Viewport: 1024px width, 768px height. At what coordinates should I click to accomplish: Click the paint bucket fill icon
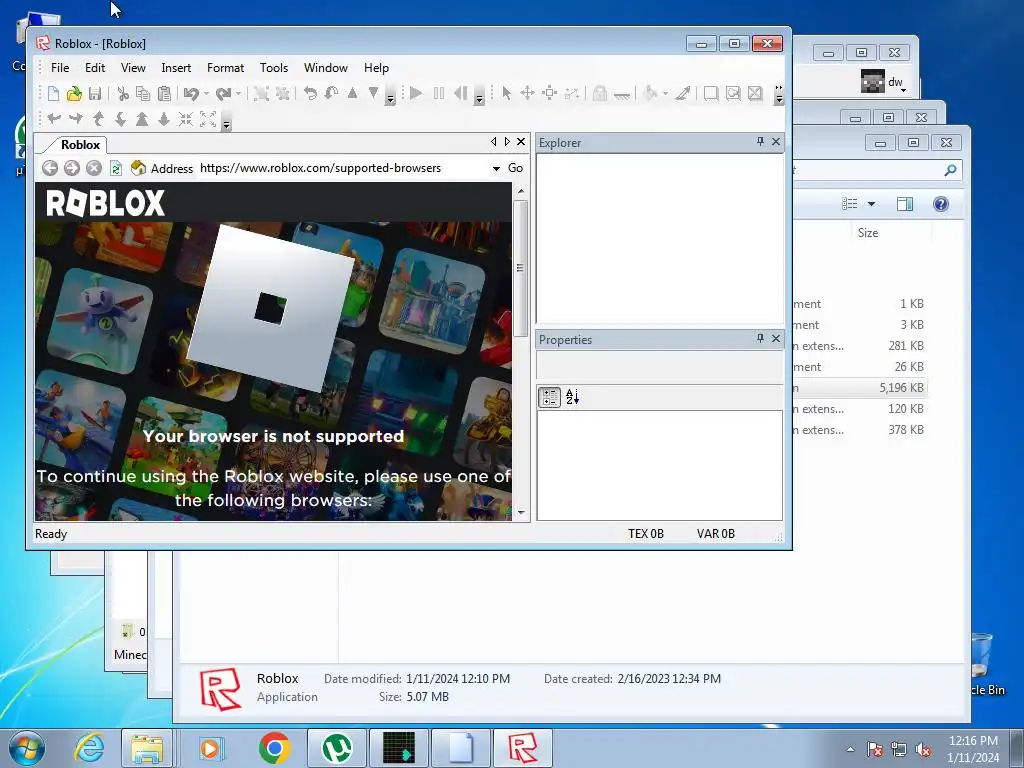pos(651,93)
